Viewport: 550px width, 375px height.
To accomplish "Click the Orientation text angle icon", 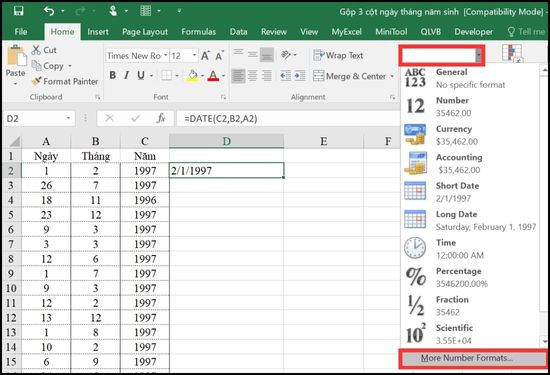I will coord(286,55).
